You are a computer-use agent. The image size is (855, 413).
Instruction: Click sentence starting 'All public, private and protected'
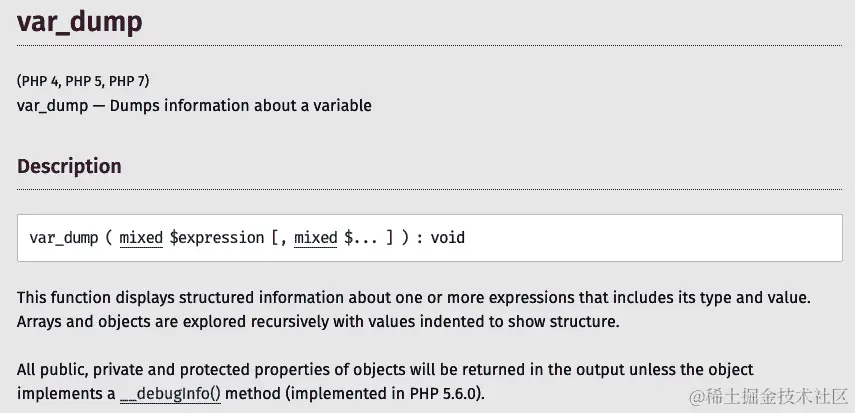[x=385, y=369]
